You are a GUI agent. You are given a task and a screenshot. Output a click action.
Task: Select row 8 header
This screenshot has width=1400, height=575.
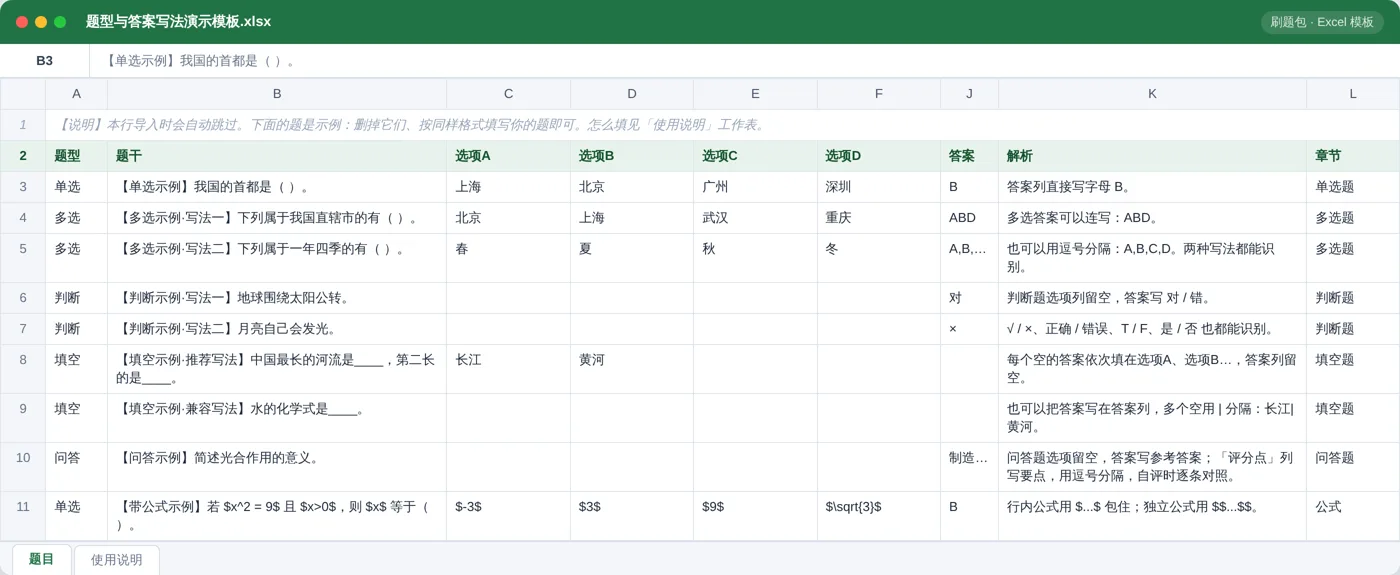pyautogui.click(x=23, y=369)
